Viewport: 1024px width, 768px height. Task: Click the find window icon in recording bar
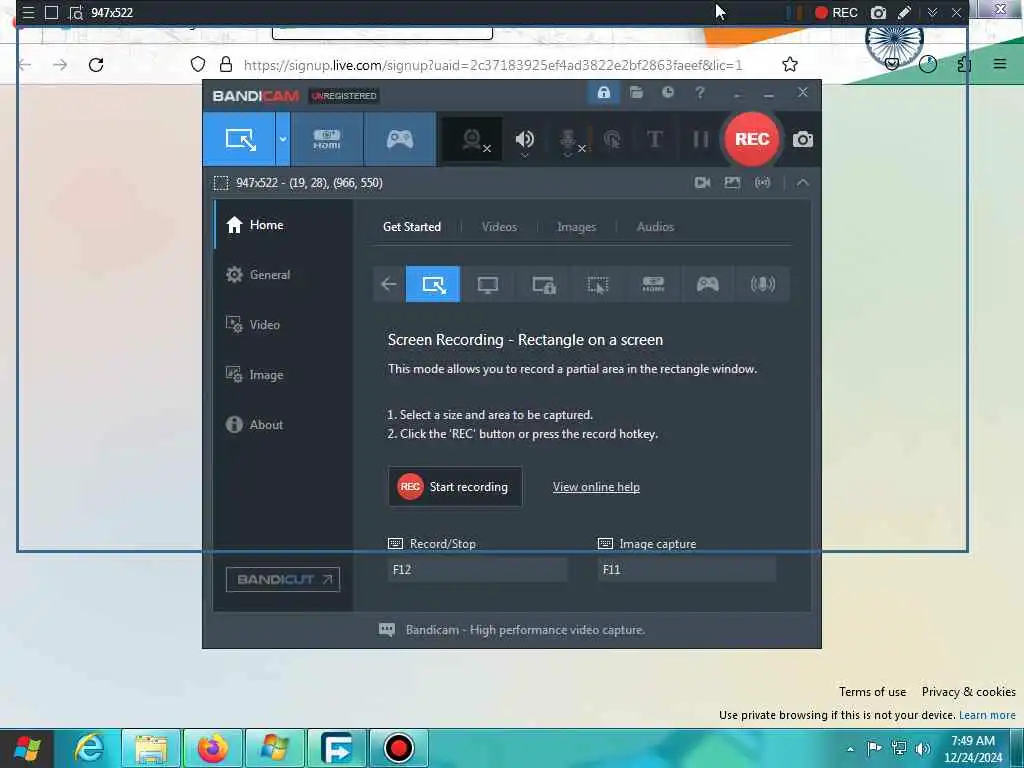click(x=76, y=12)
